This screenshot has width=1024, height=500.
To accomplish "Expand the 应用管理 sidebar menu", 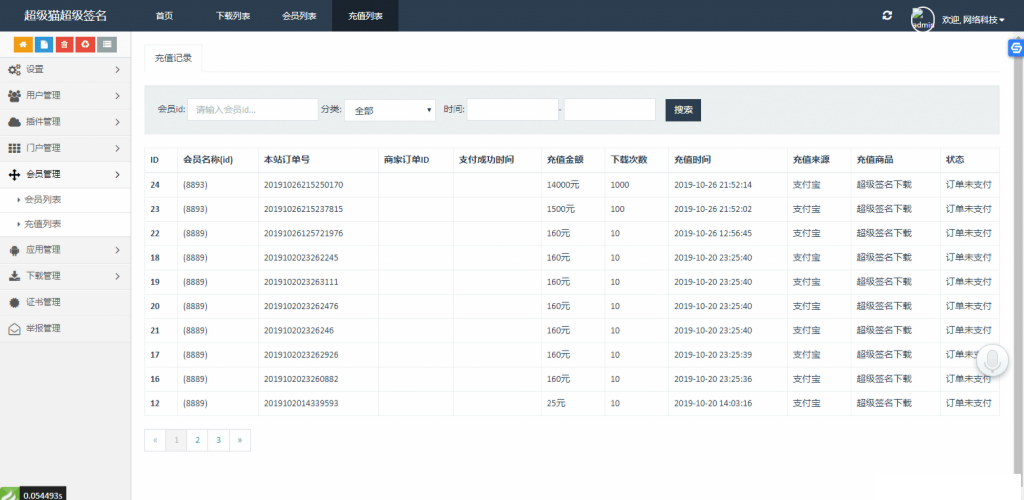I will (65, 250).
